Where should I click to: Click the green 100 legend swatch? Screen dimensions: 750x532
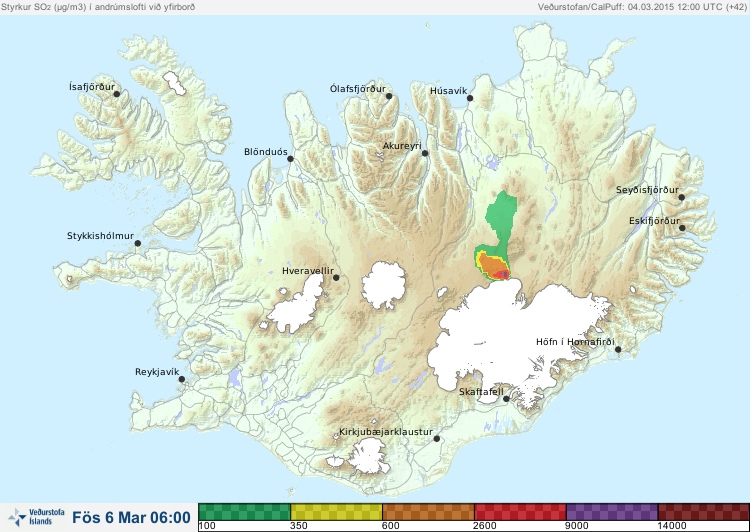[245, 512]
